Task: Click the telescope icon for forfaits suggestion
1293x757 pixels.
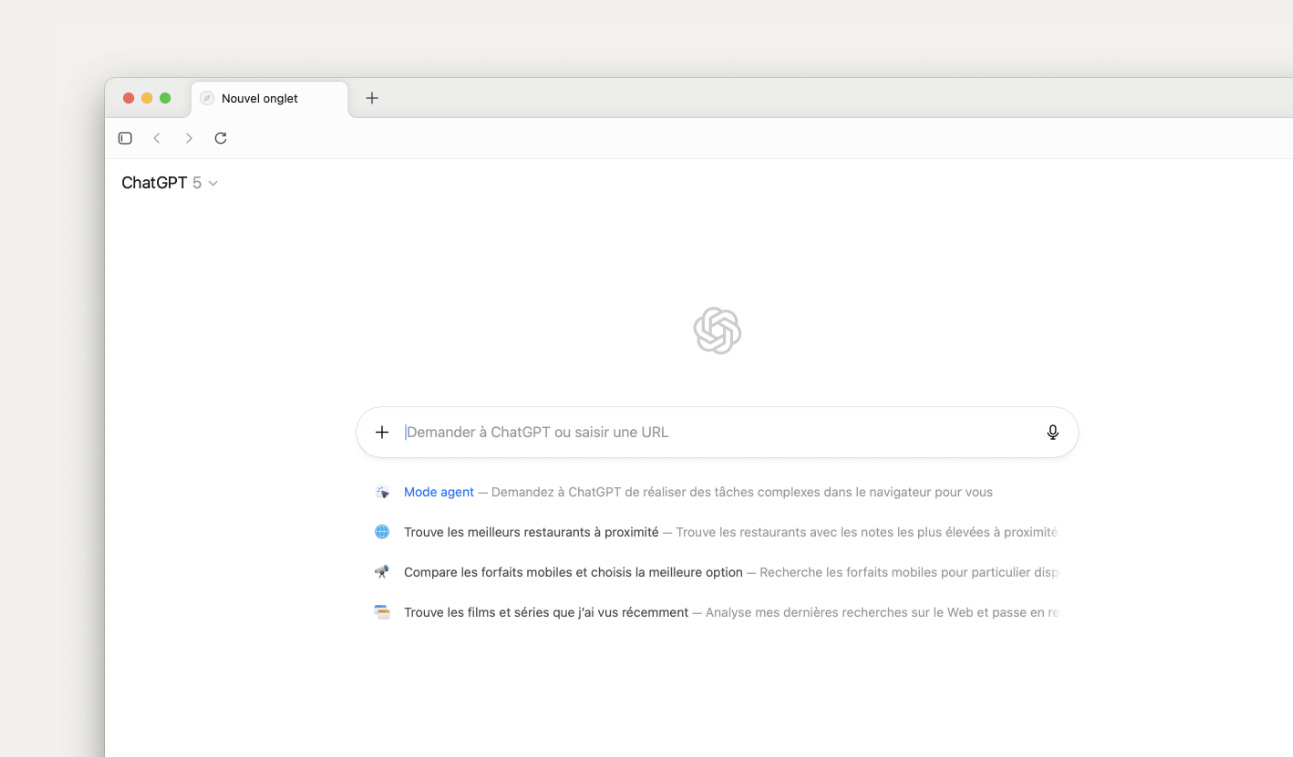Action: (x=382, y=572)
